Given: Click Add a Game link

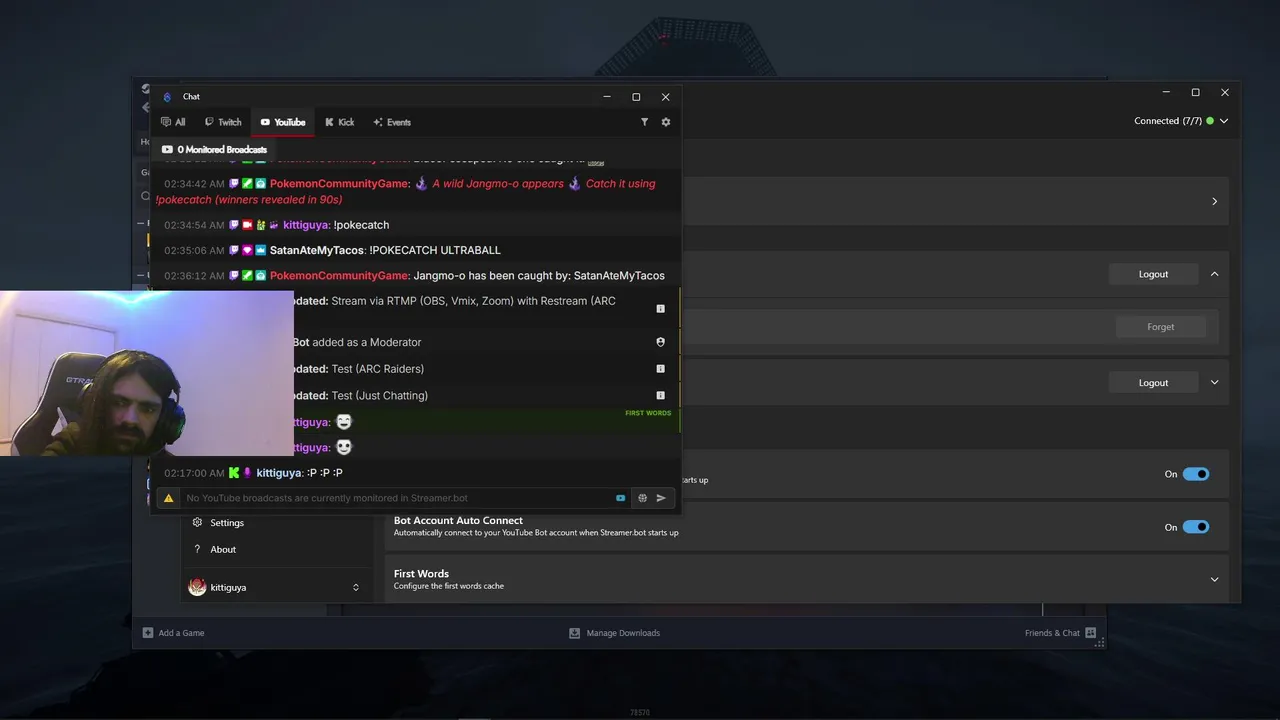Looking at the screenshot, I should [181, 633].
